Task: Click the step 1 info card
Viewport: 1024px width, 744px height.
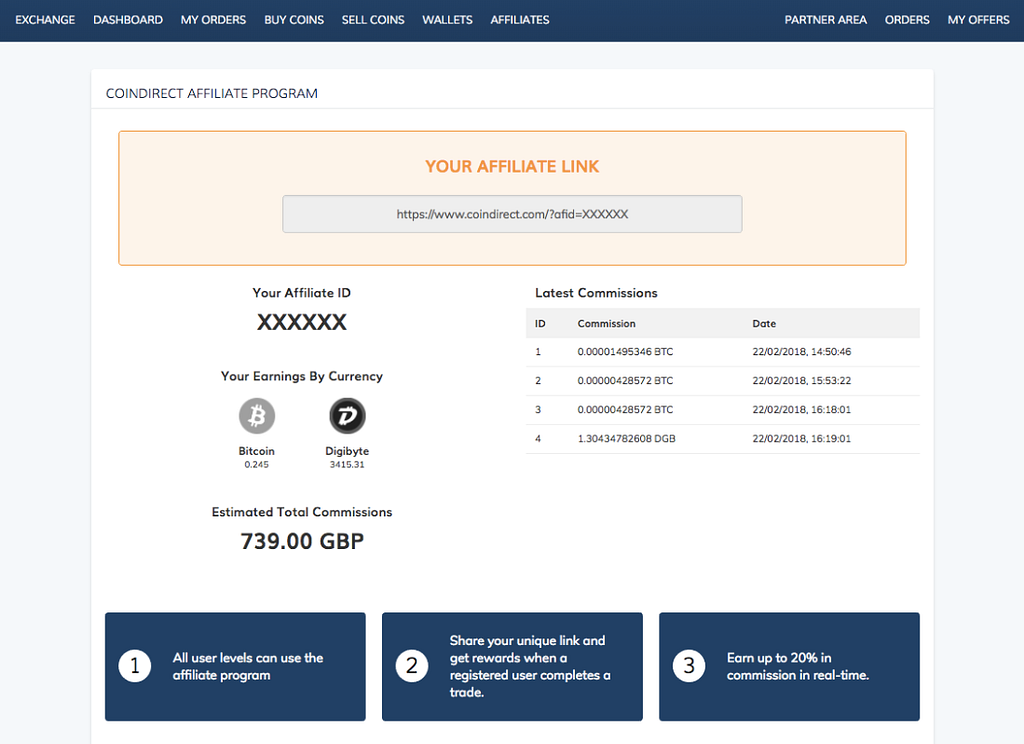Action: coord(235,666)
